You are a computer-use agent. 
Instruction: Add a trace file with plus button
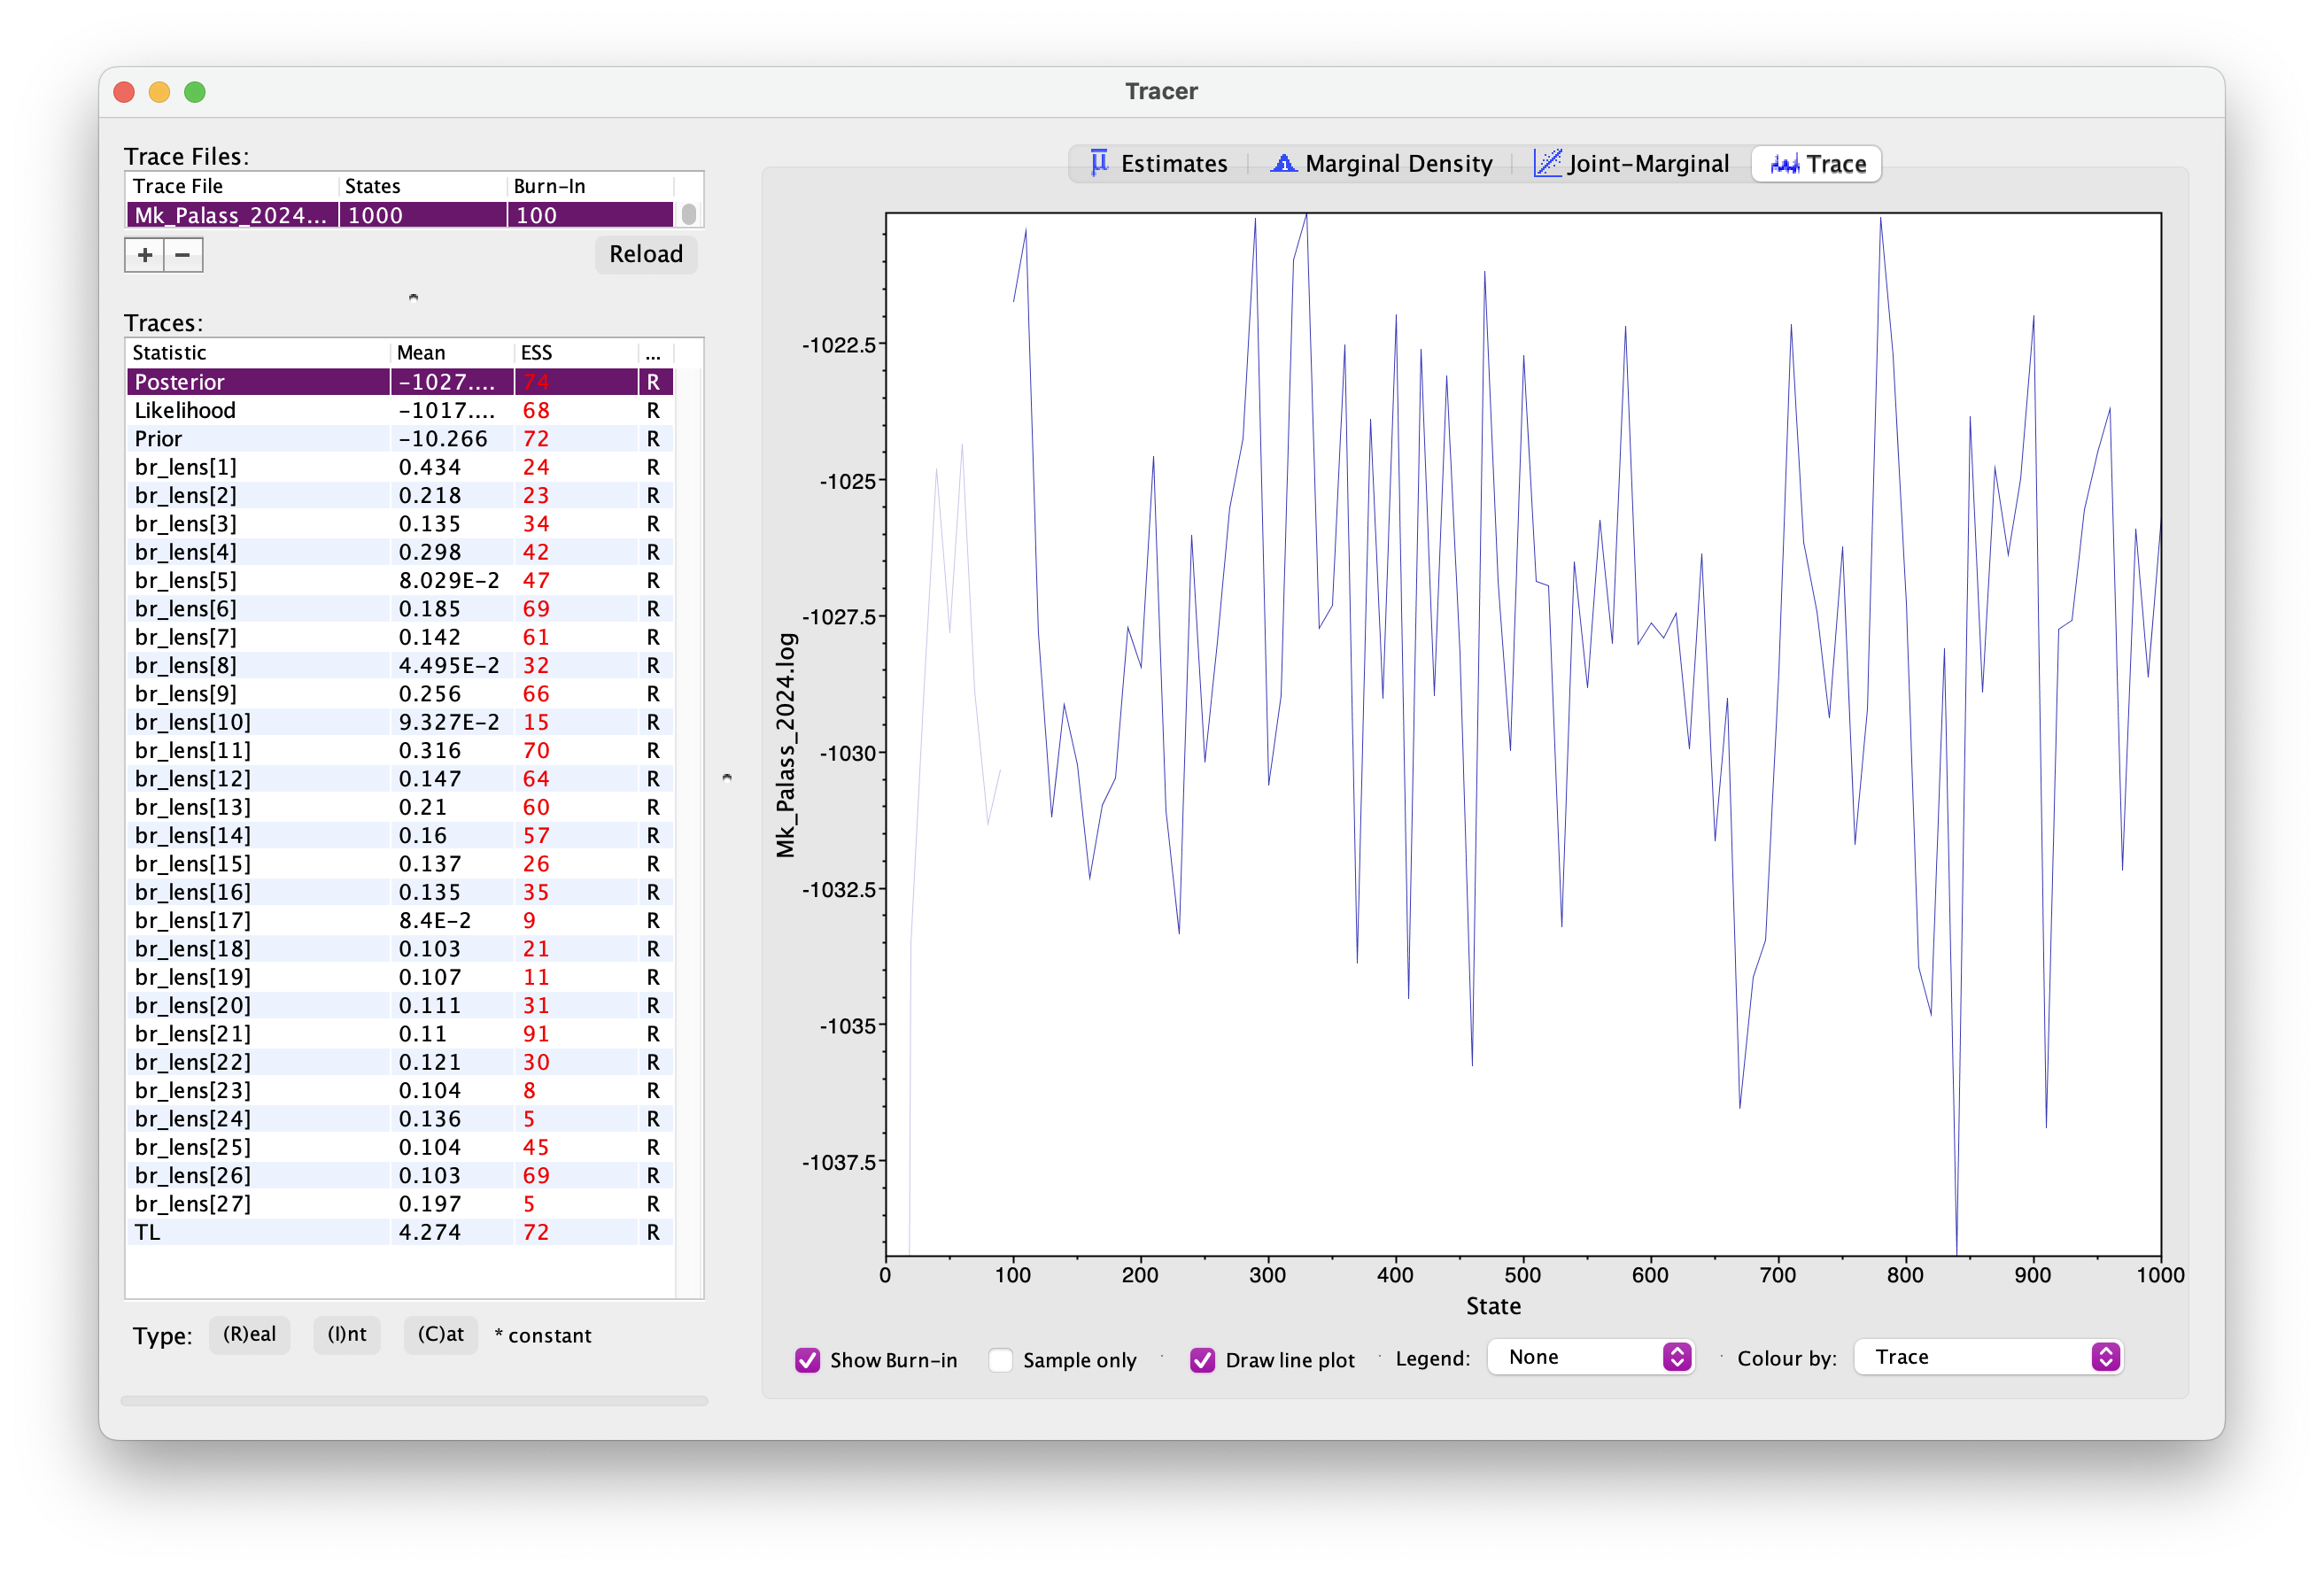pyautogui.click(x=145, y=255)
